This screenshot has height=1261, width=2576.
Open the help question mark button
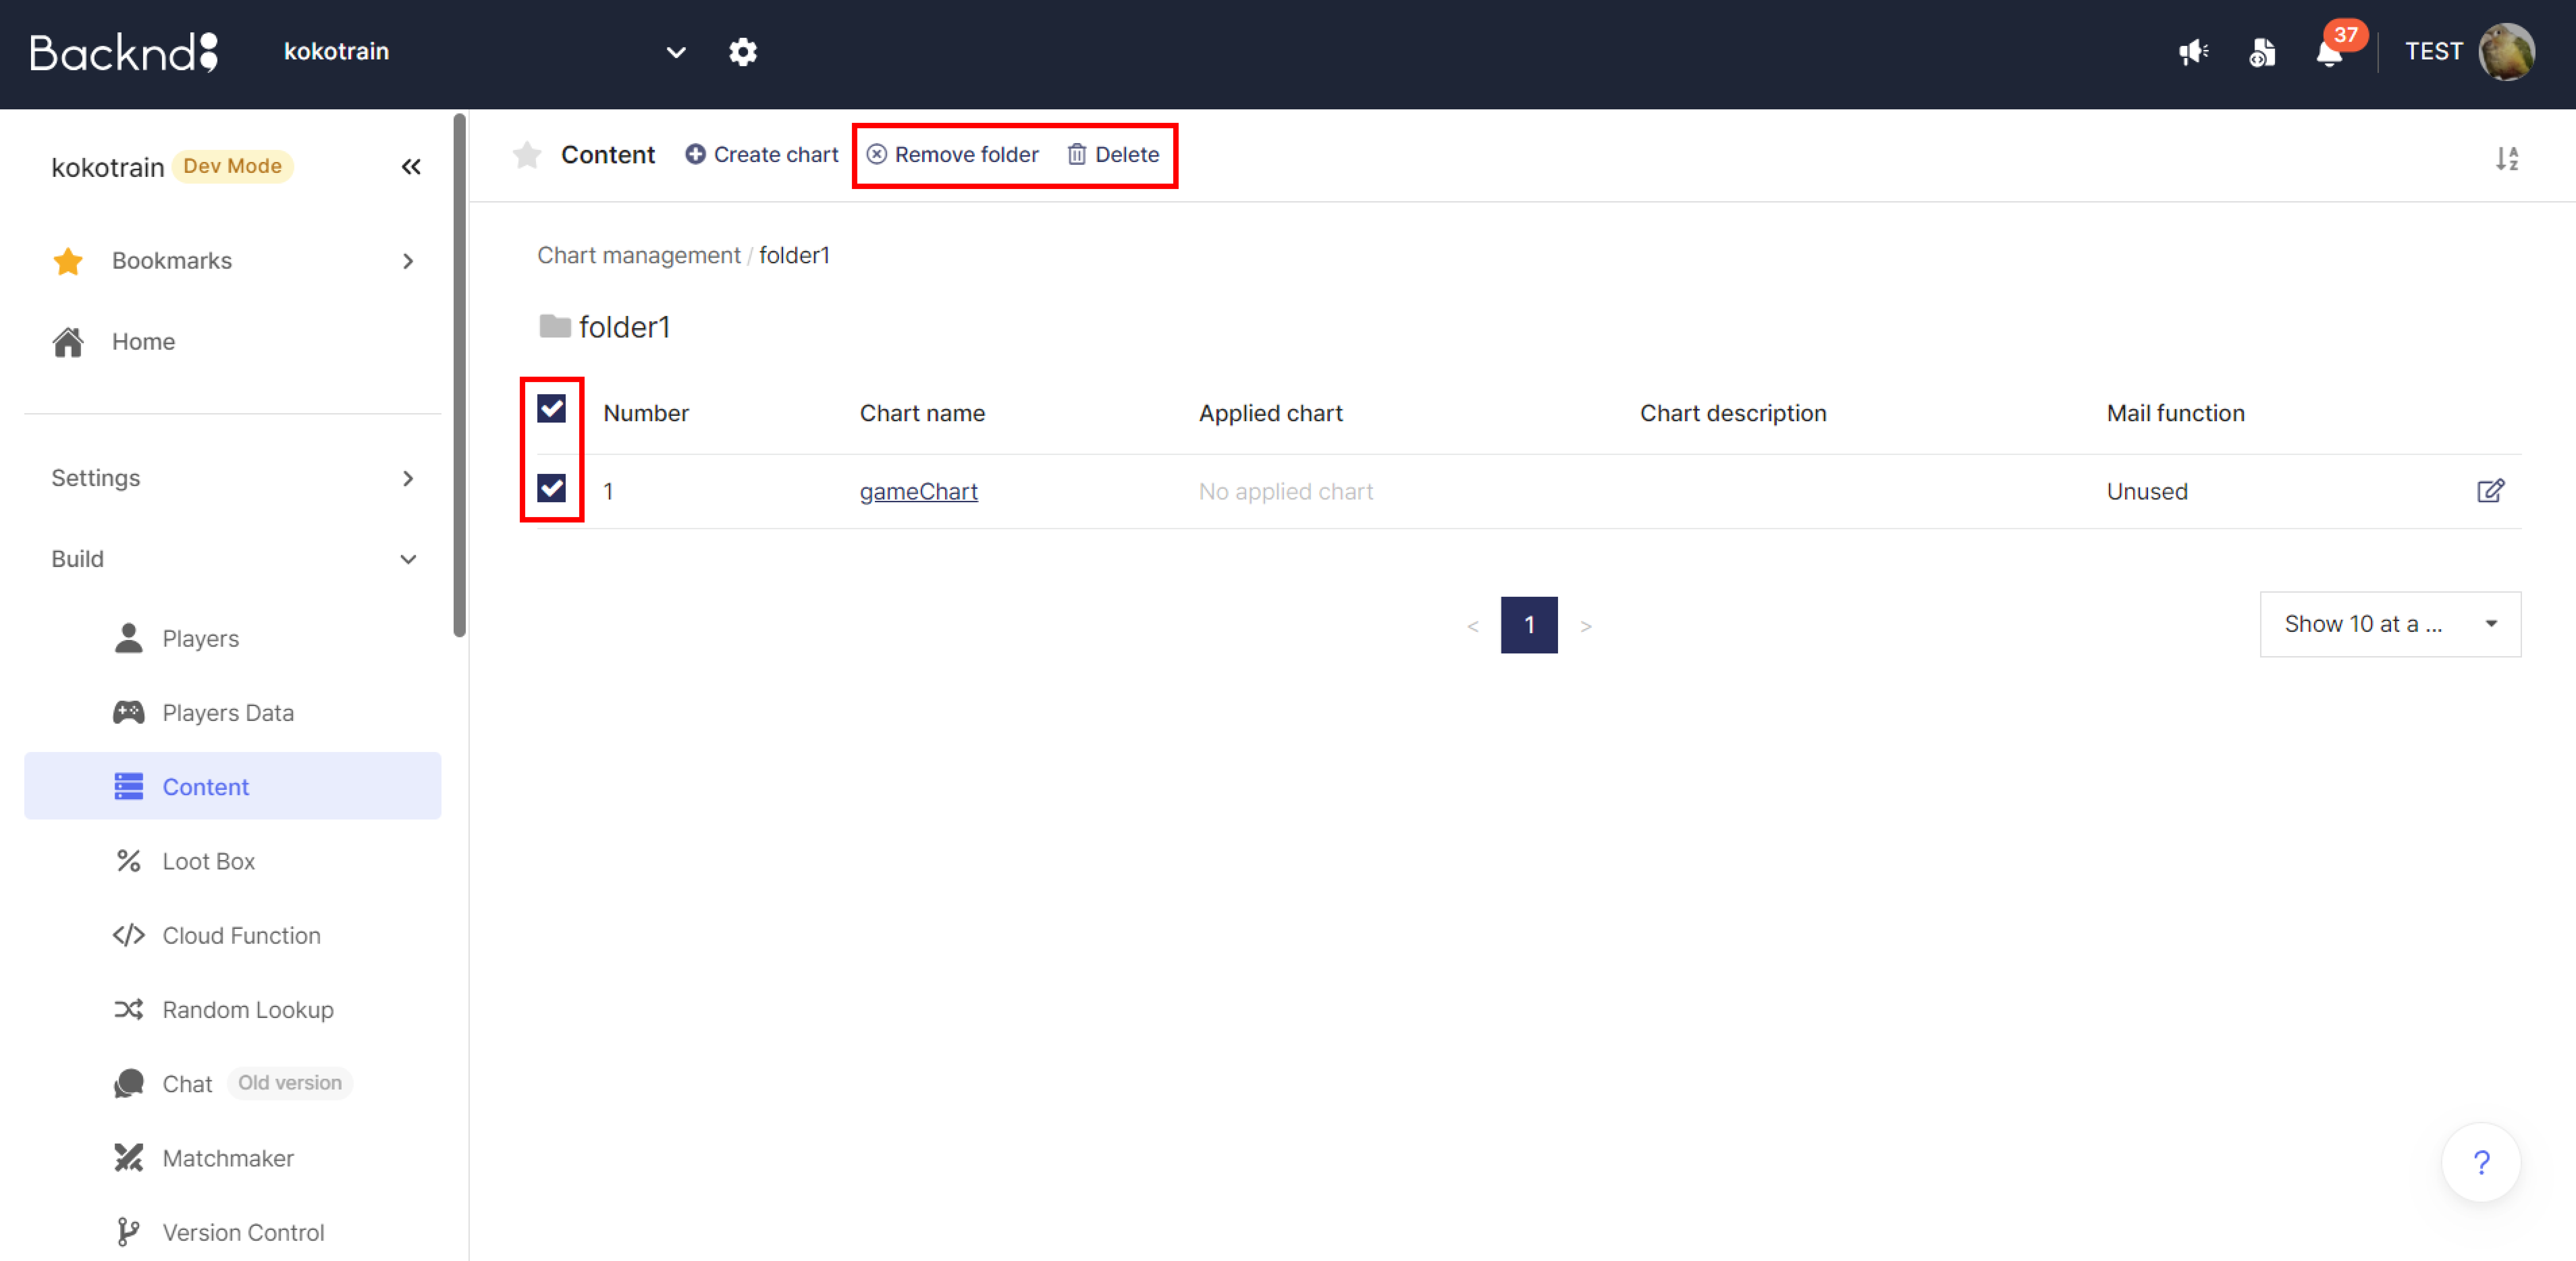point(2481,1162)
